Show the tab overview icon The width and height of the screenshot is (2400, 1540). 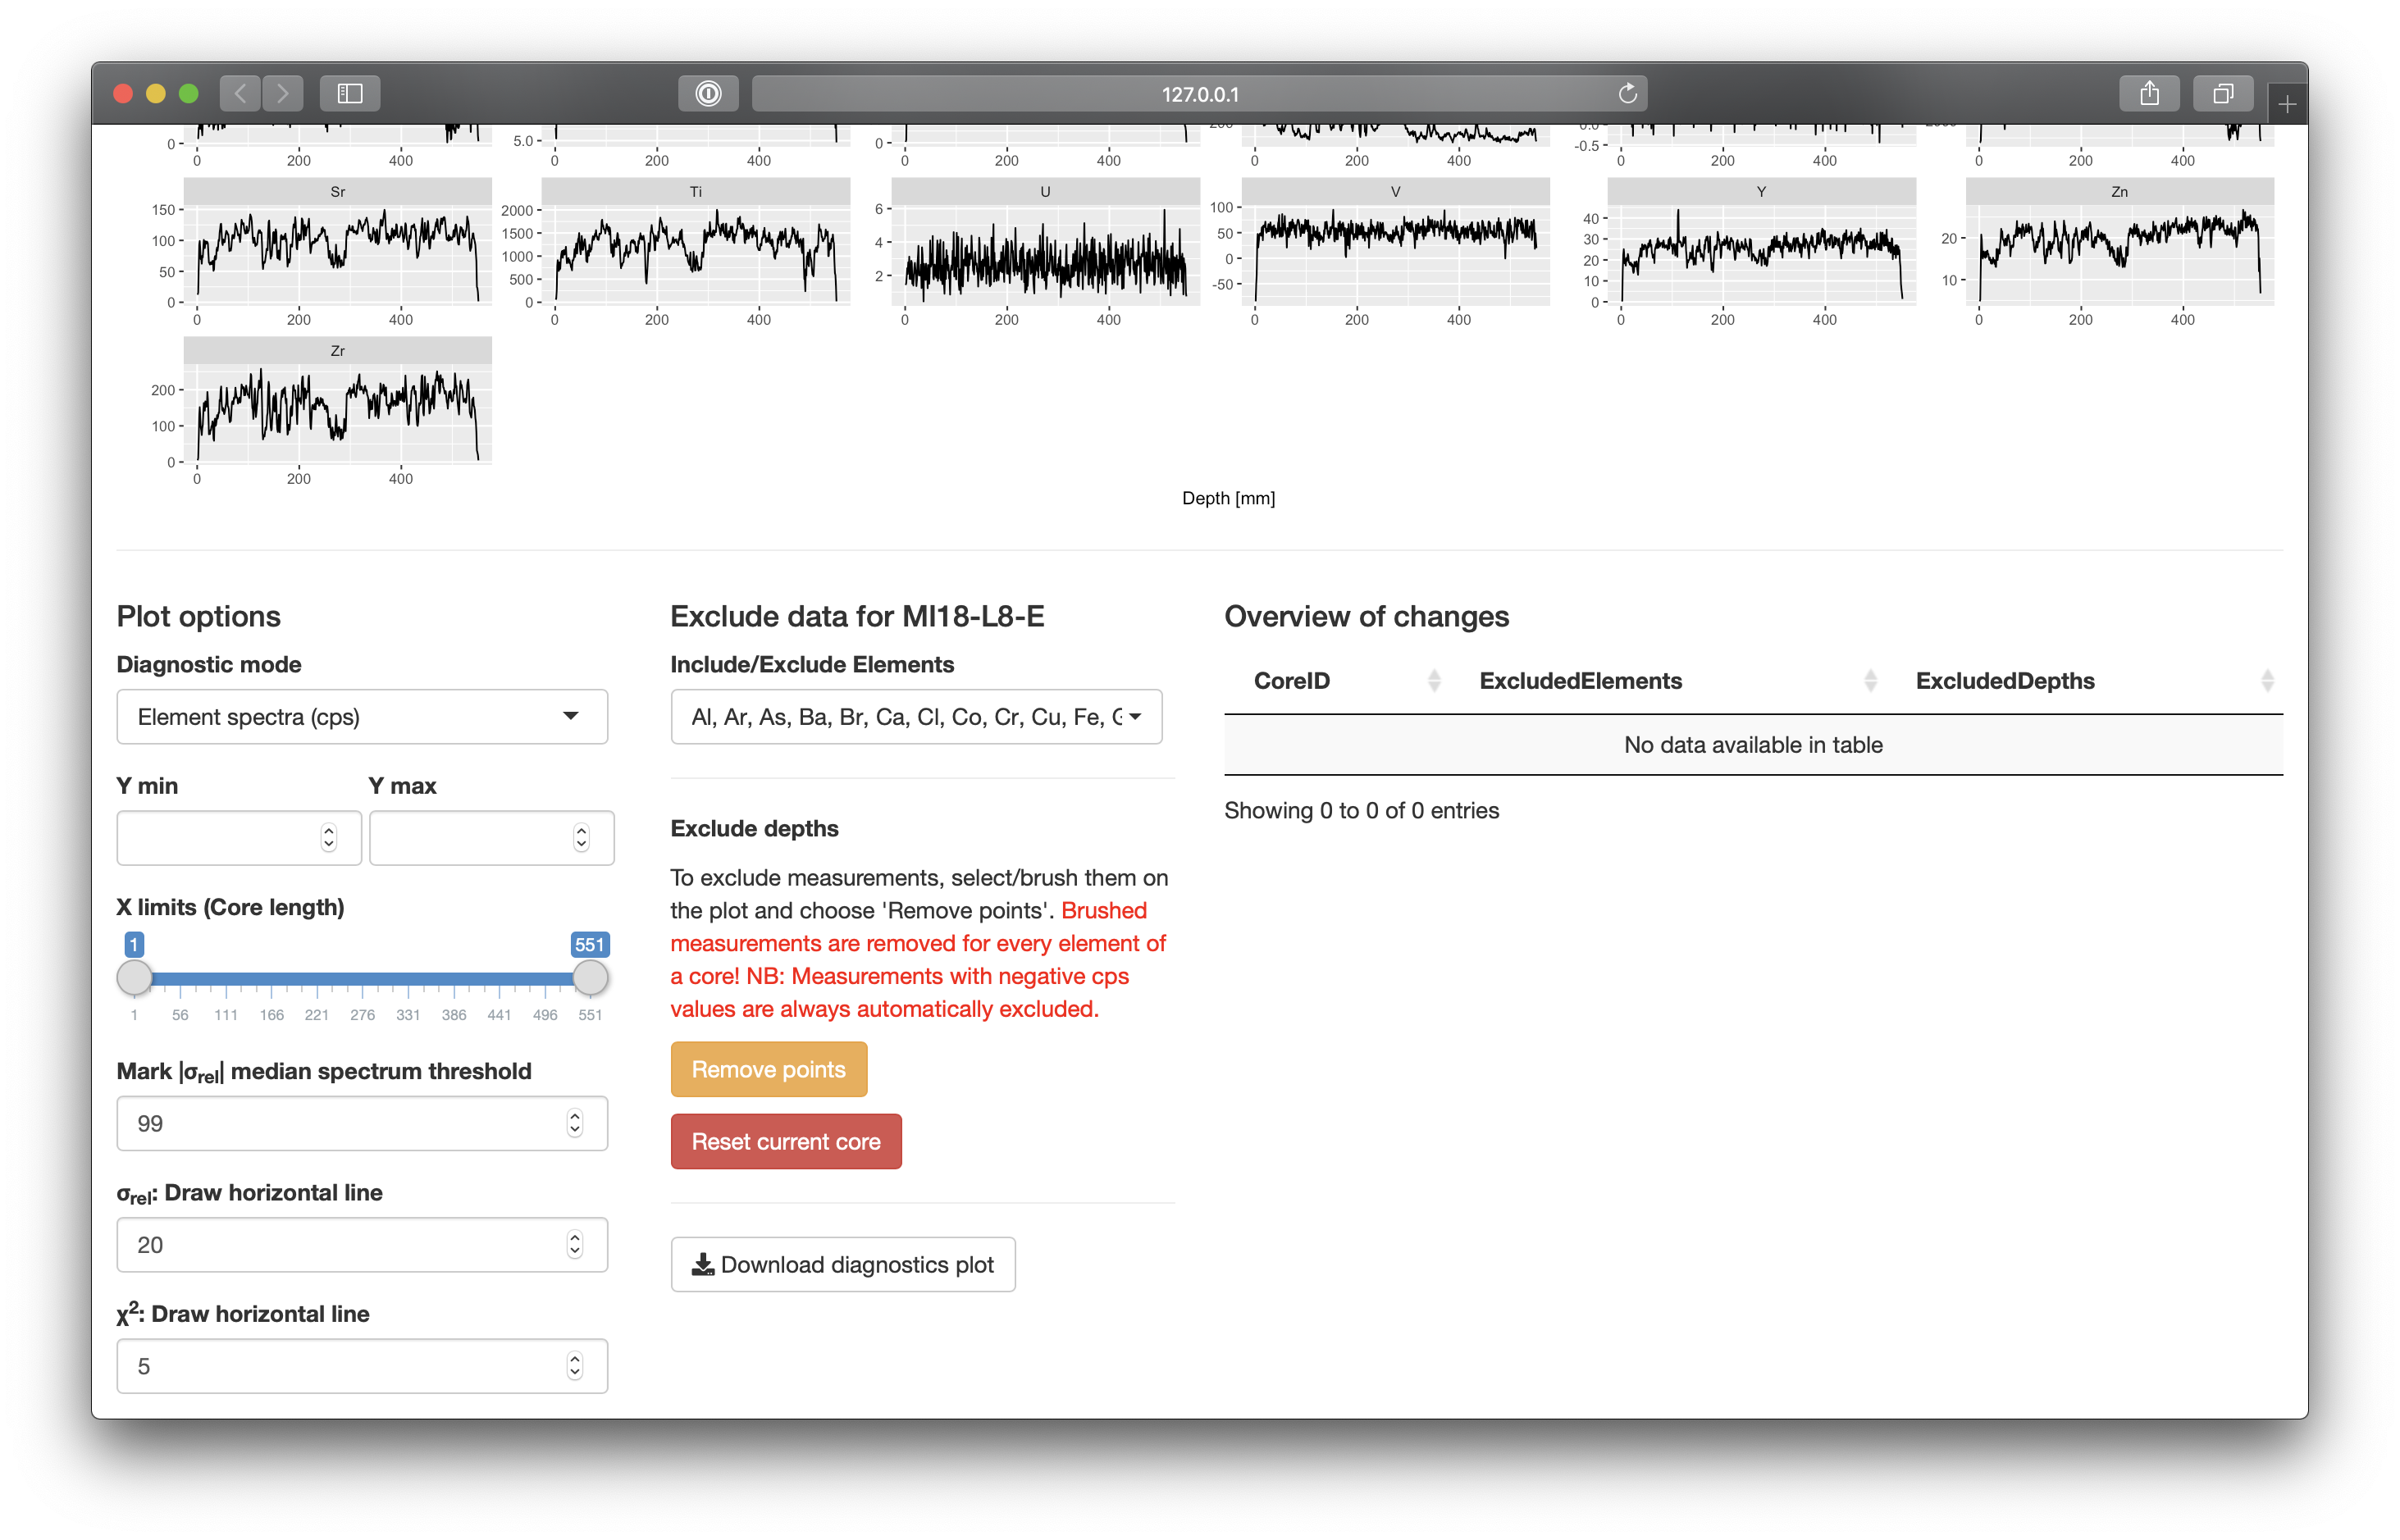tap(2222, 94)
